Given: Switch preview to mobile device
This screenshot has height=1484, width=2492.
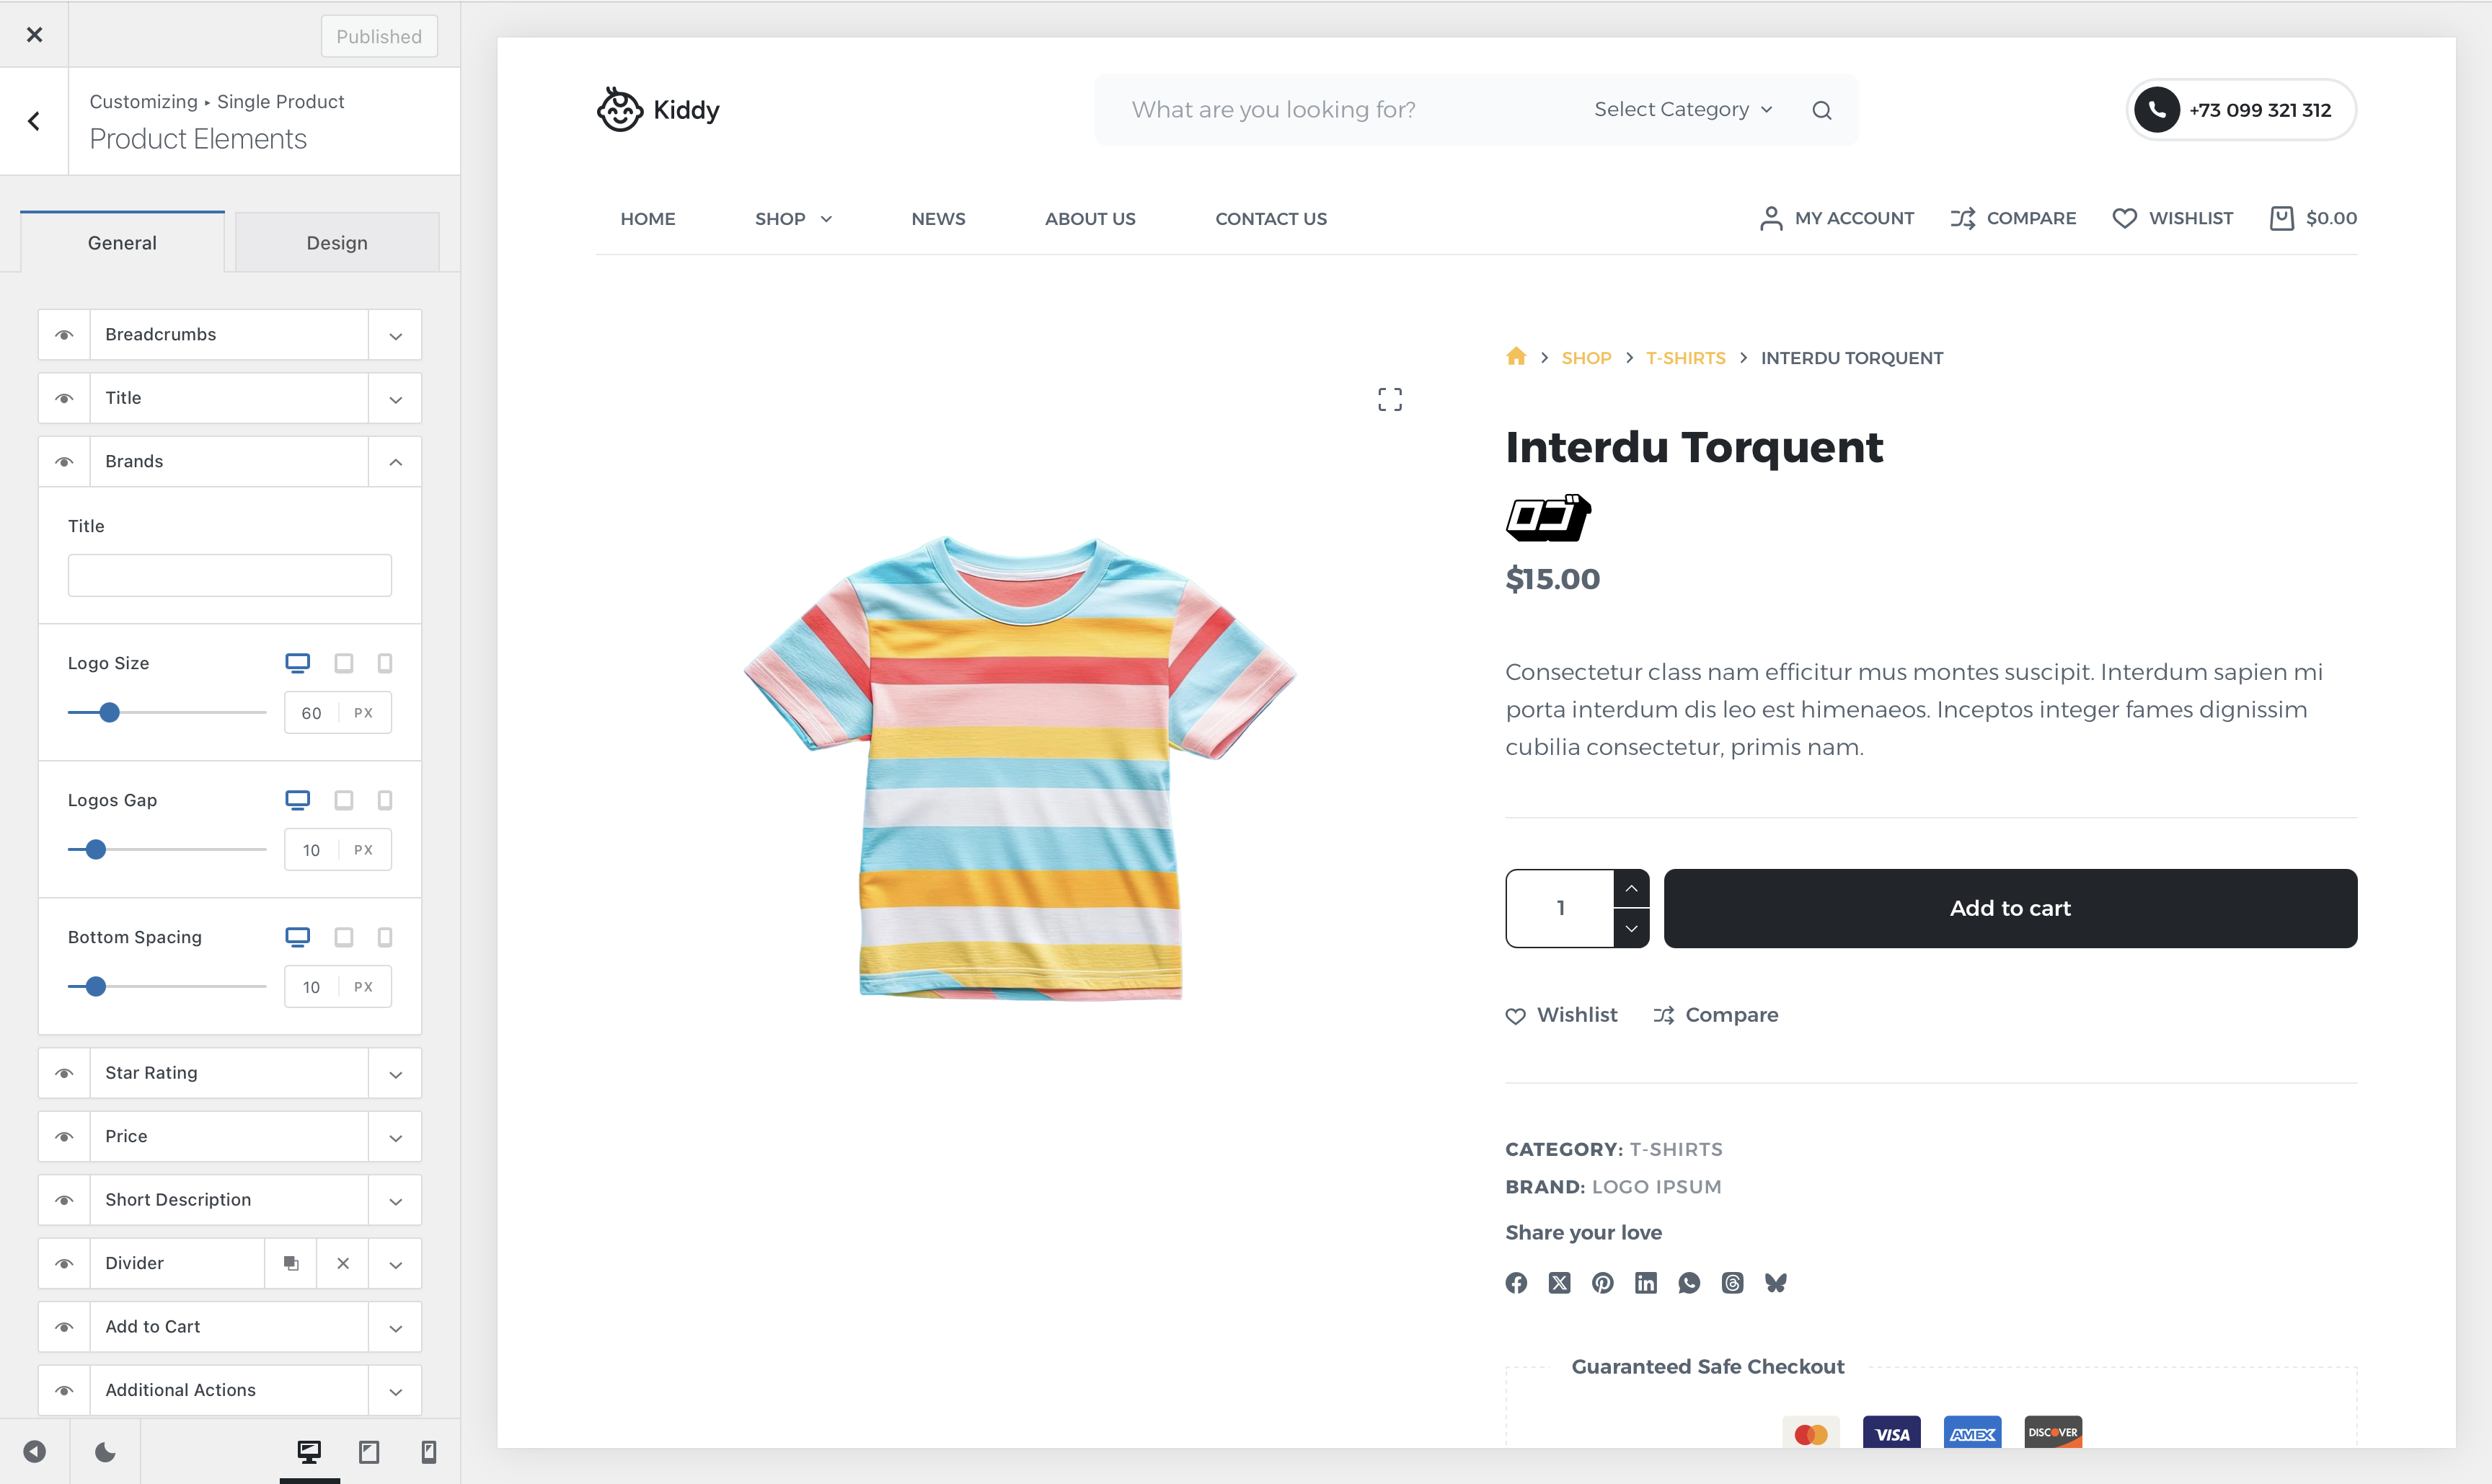Looking at the screenshot, I should click(x=429, y=1451).
